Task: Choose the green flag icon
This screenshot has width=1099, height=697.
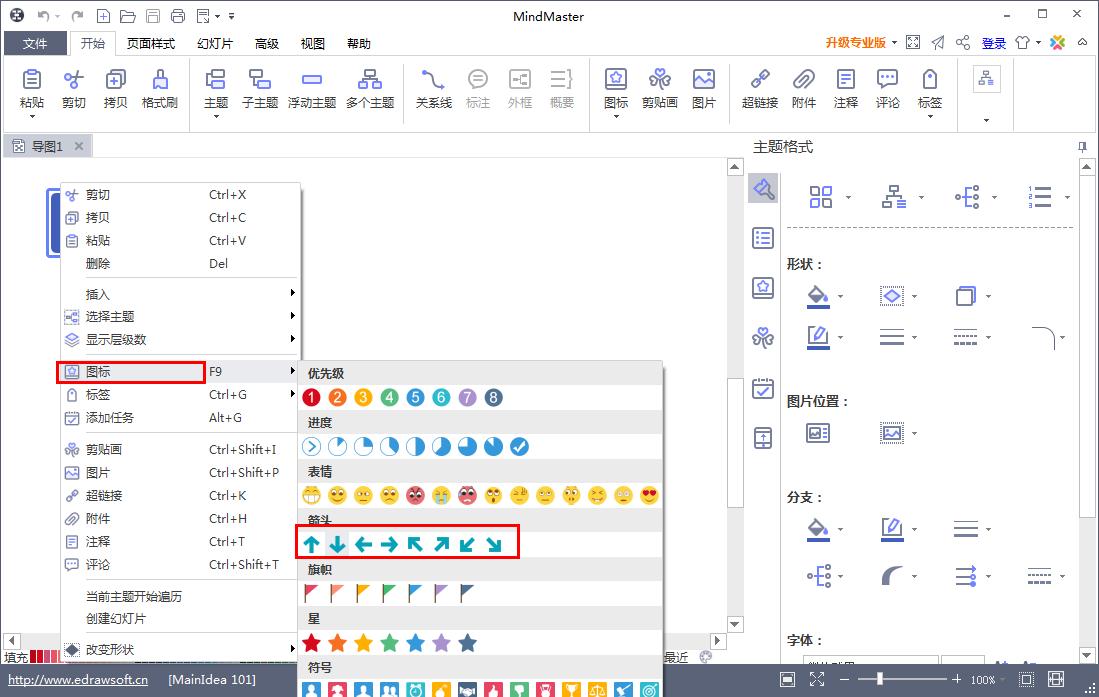Action: (389, 593)
